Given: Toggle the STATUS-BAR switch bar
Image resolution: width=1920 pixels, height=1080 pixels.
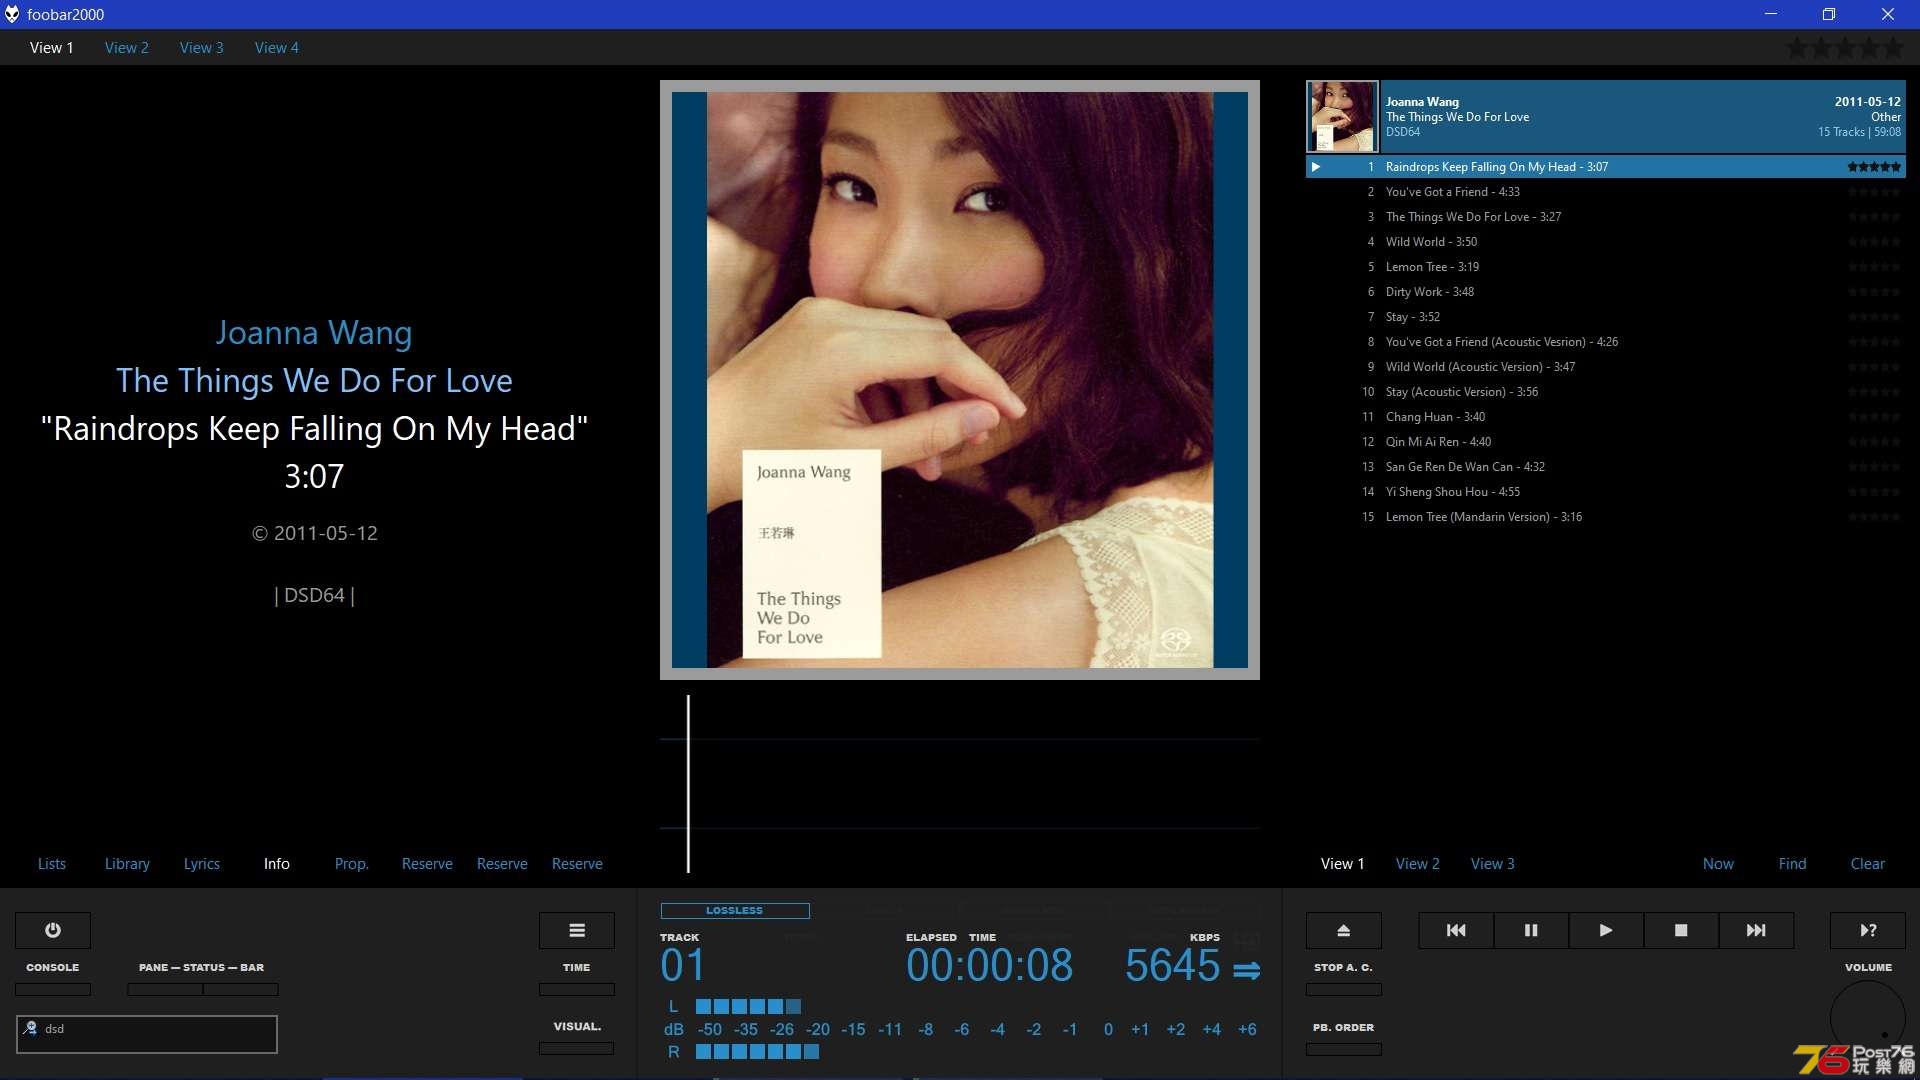Looking at the screenshot, I should 241,989.
